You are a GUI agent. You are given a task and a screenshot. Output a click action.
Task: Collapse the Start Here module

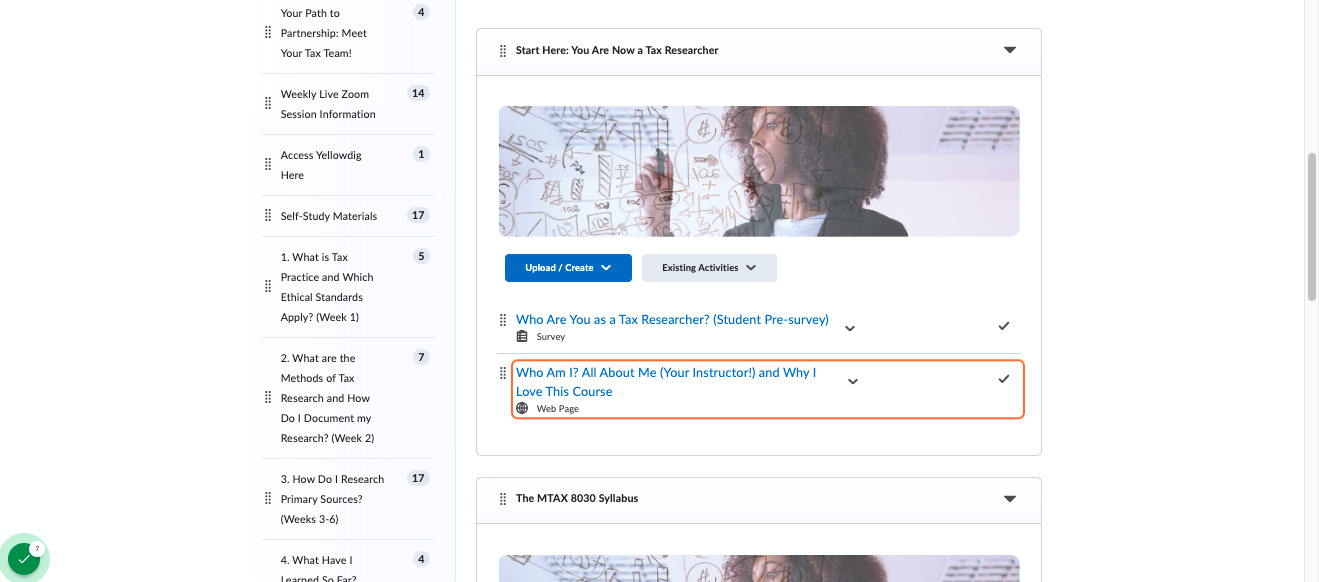[x=1010, y=50]
